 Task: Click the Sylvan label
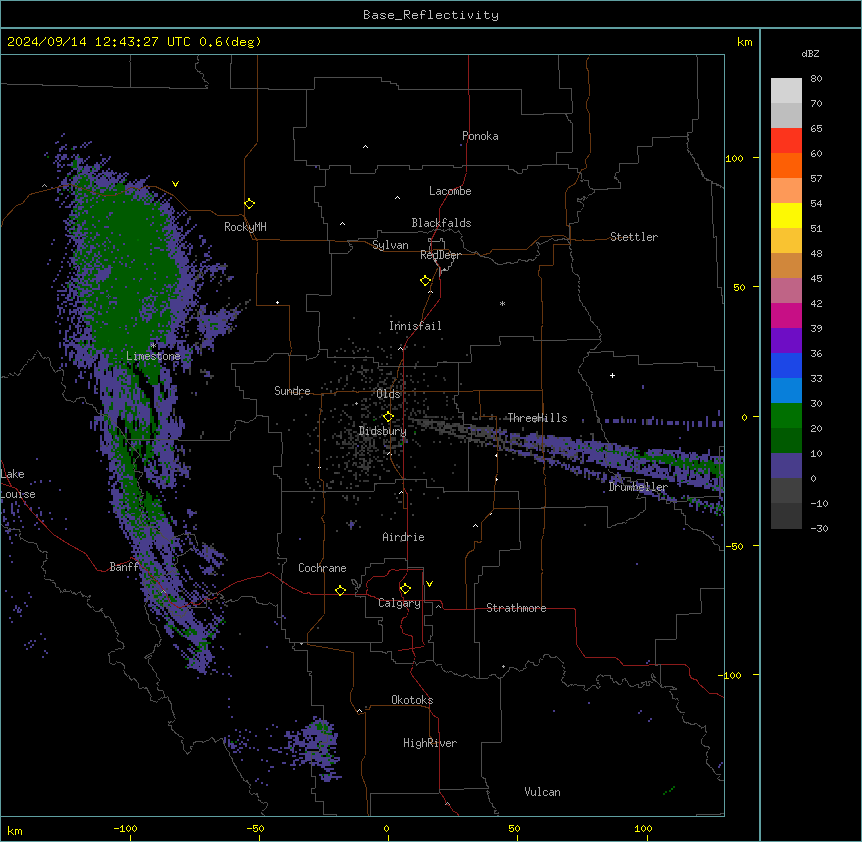[390, 245]
